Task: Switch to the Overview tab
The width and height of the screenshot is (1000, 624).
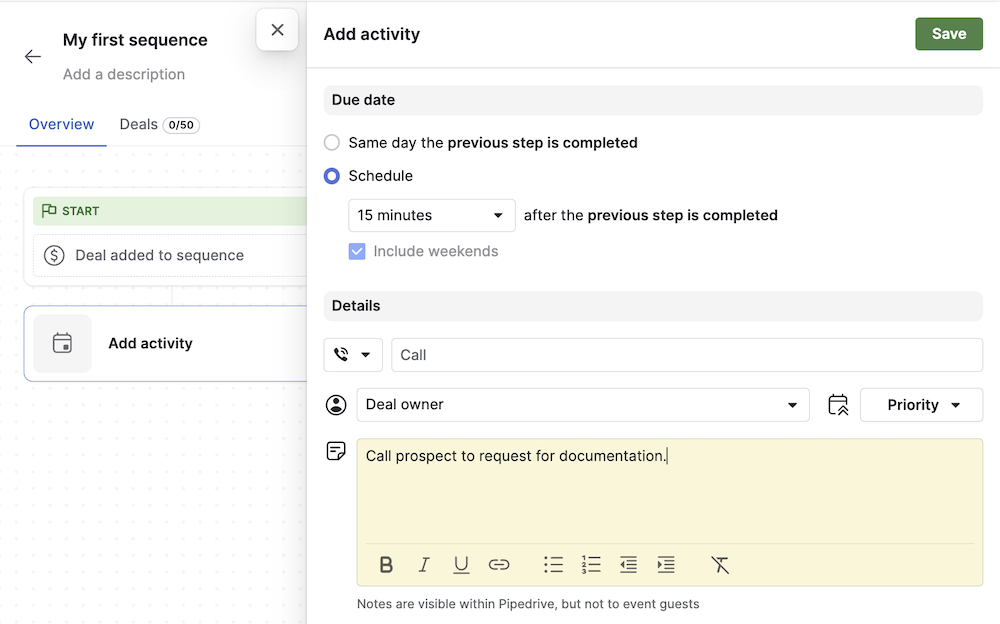Action: point(61,124)
